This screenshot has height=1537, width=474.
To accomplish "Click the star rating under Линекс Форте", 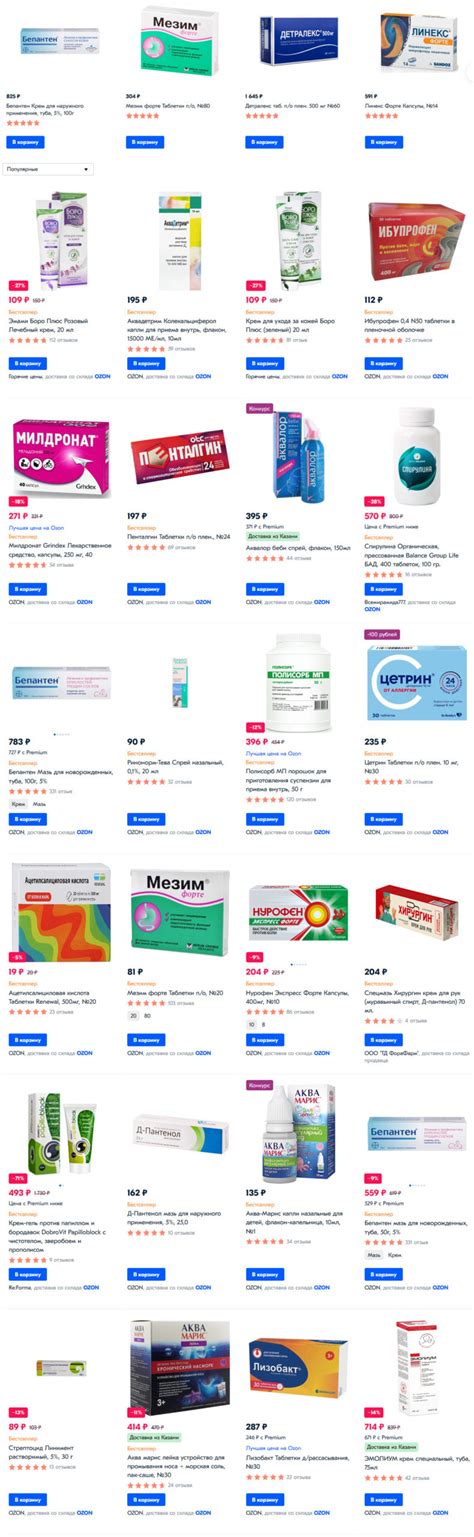I will click(x=383, y=116).
